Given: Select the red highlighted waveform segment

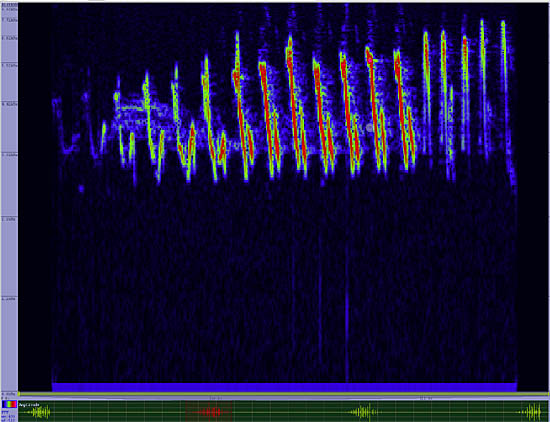Looking at the screenshot, I should [209, 411].
